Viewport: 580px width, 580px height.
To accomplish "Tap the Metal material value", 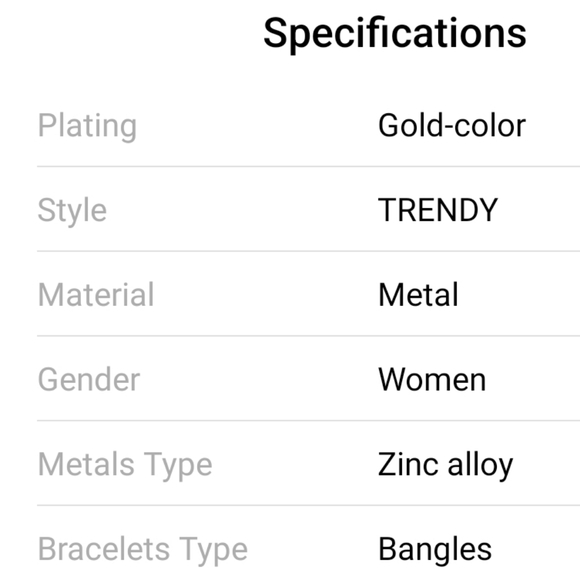I will point(418,295).
